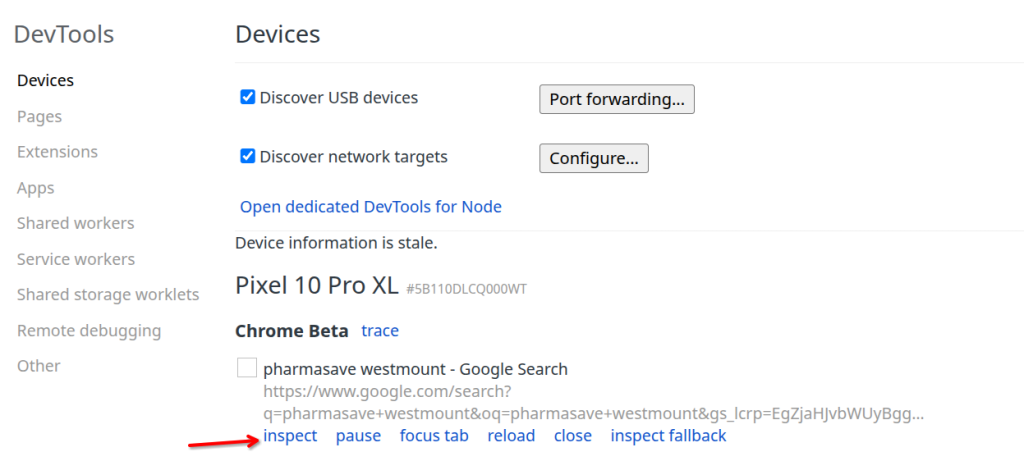Viewport: 1024px width, 461px height.
Task: Click the inspect fallback link
Action: [x=668, y=436]
